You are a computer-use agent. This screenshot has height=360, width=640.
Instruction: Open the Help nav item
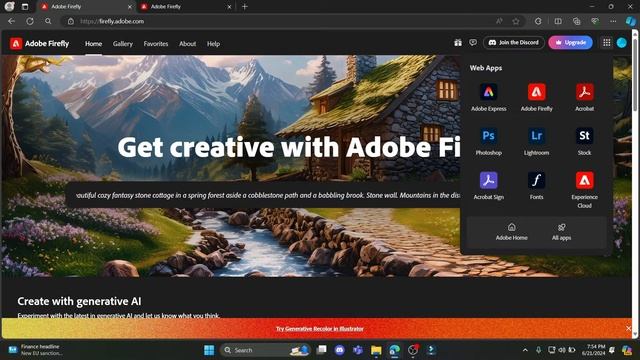pos(213,44)
